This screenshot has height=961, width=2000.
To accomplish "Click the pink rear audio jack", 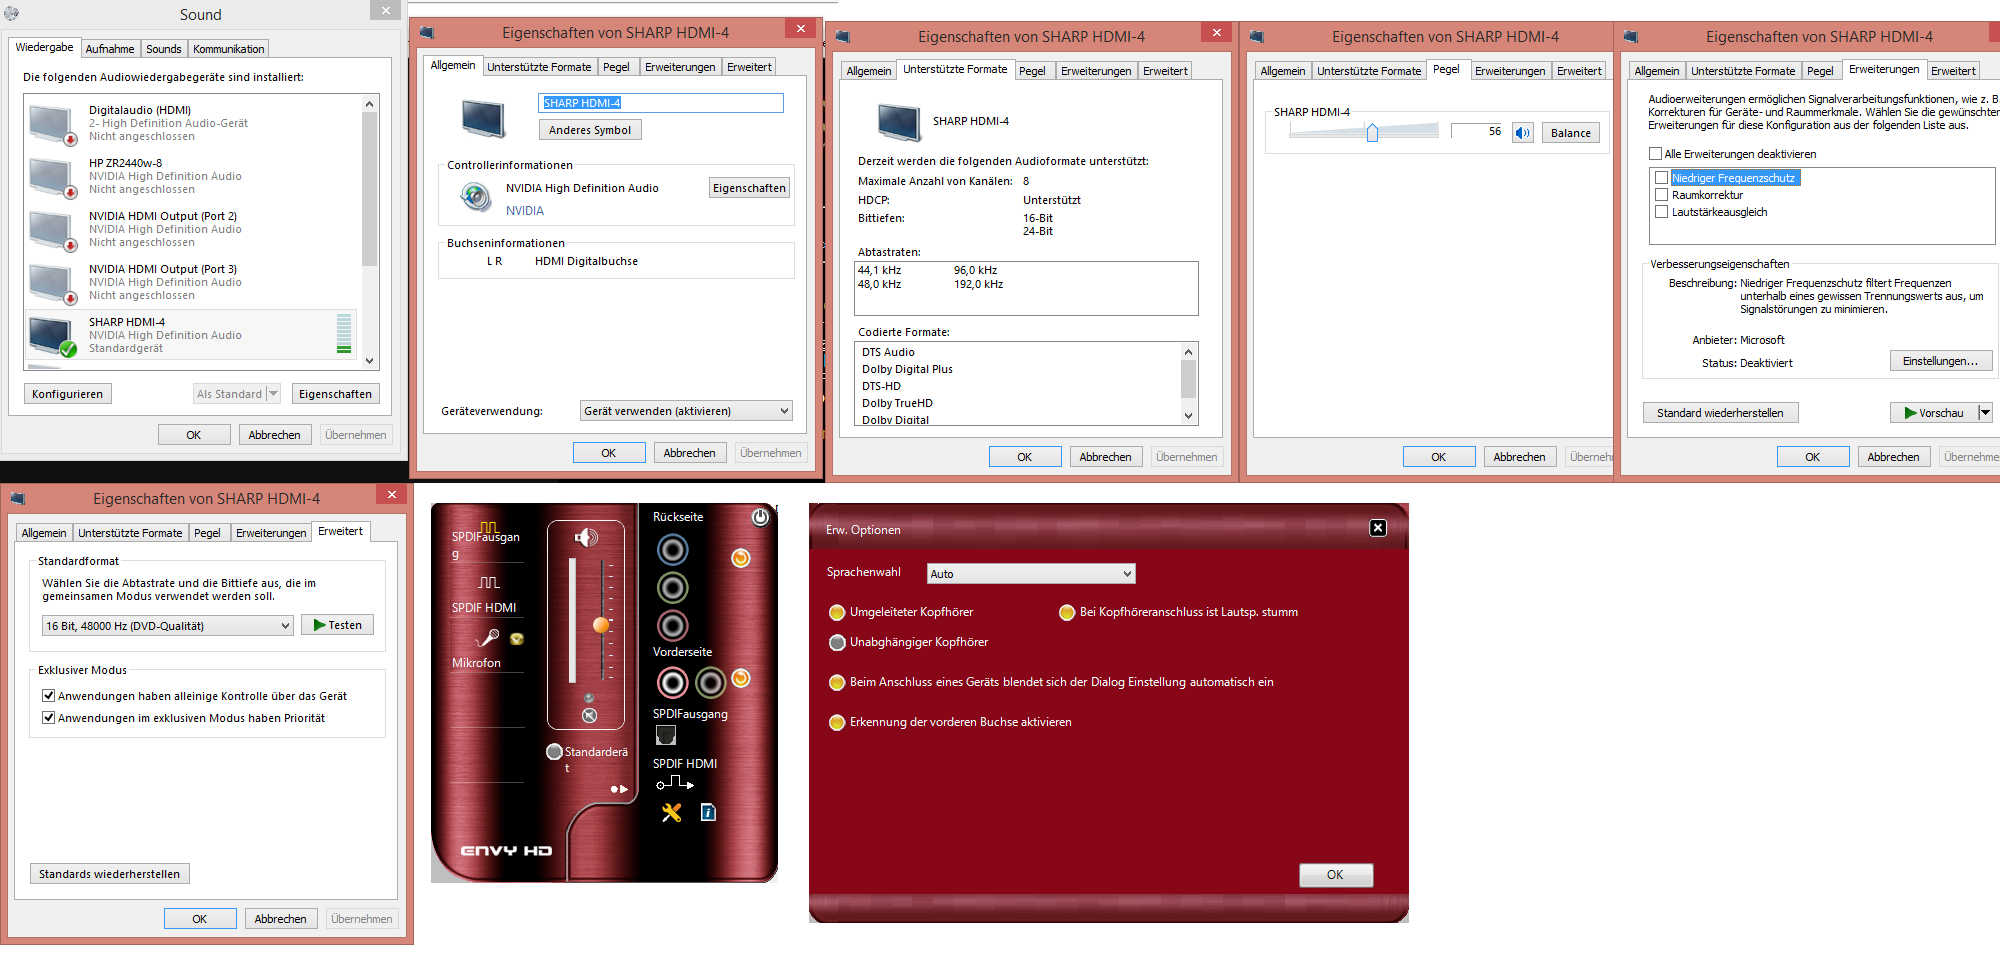I will 672,626.
